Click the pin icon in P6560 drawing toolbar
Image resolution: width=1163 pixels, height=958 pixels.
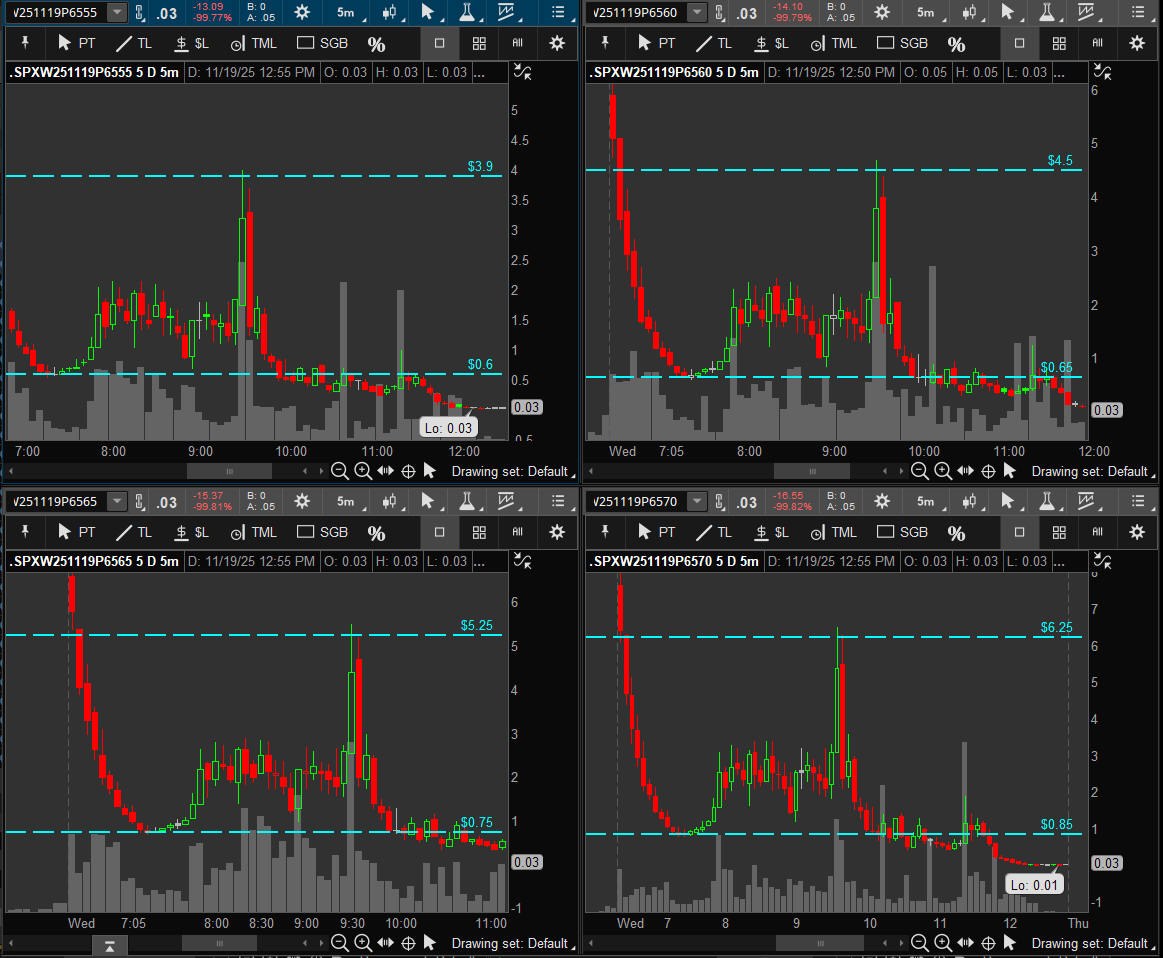click(x=607, y=43)
